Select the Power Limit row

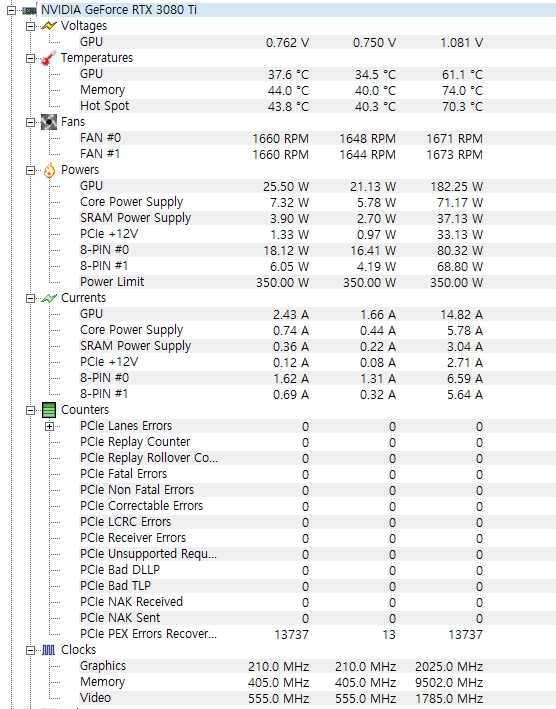click(x=317, y=282)
